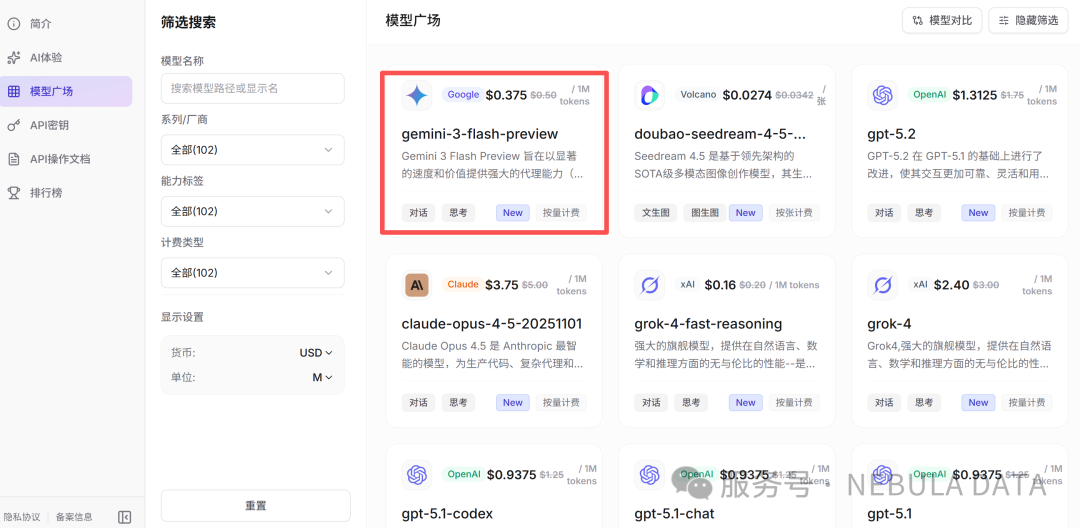1080x528 pixels.
Task: Click the Volcano logo on doubao-seedream card
Action: [x=649, y=95]
